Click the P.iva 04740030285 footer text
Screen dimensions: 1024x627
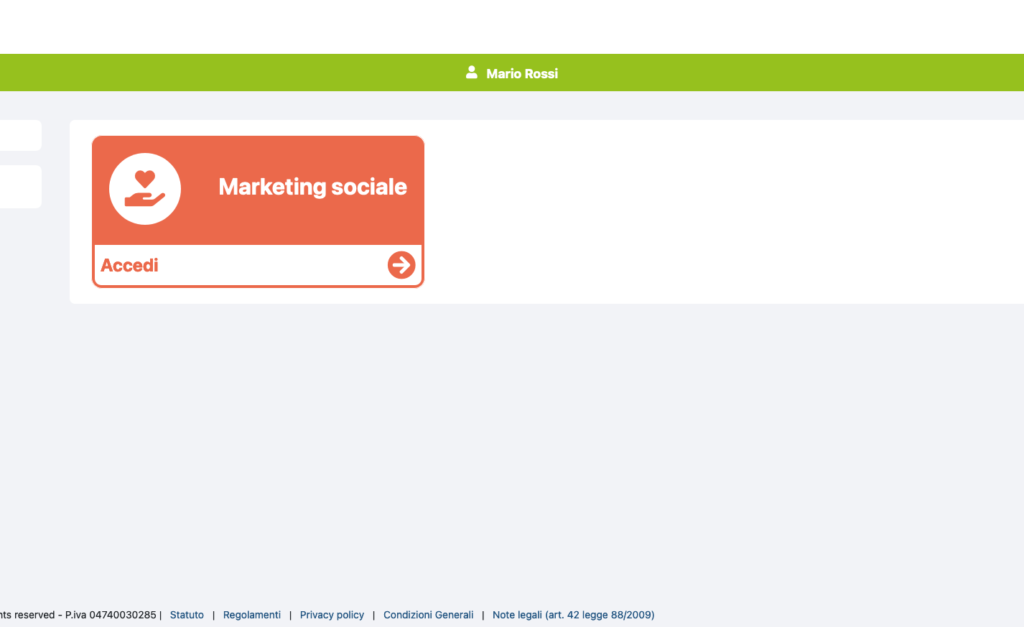coord(110,615)
